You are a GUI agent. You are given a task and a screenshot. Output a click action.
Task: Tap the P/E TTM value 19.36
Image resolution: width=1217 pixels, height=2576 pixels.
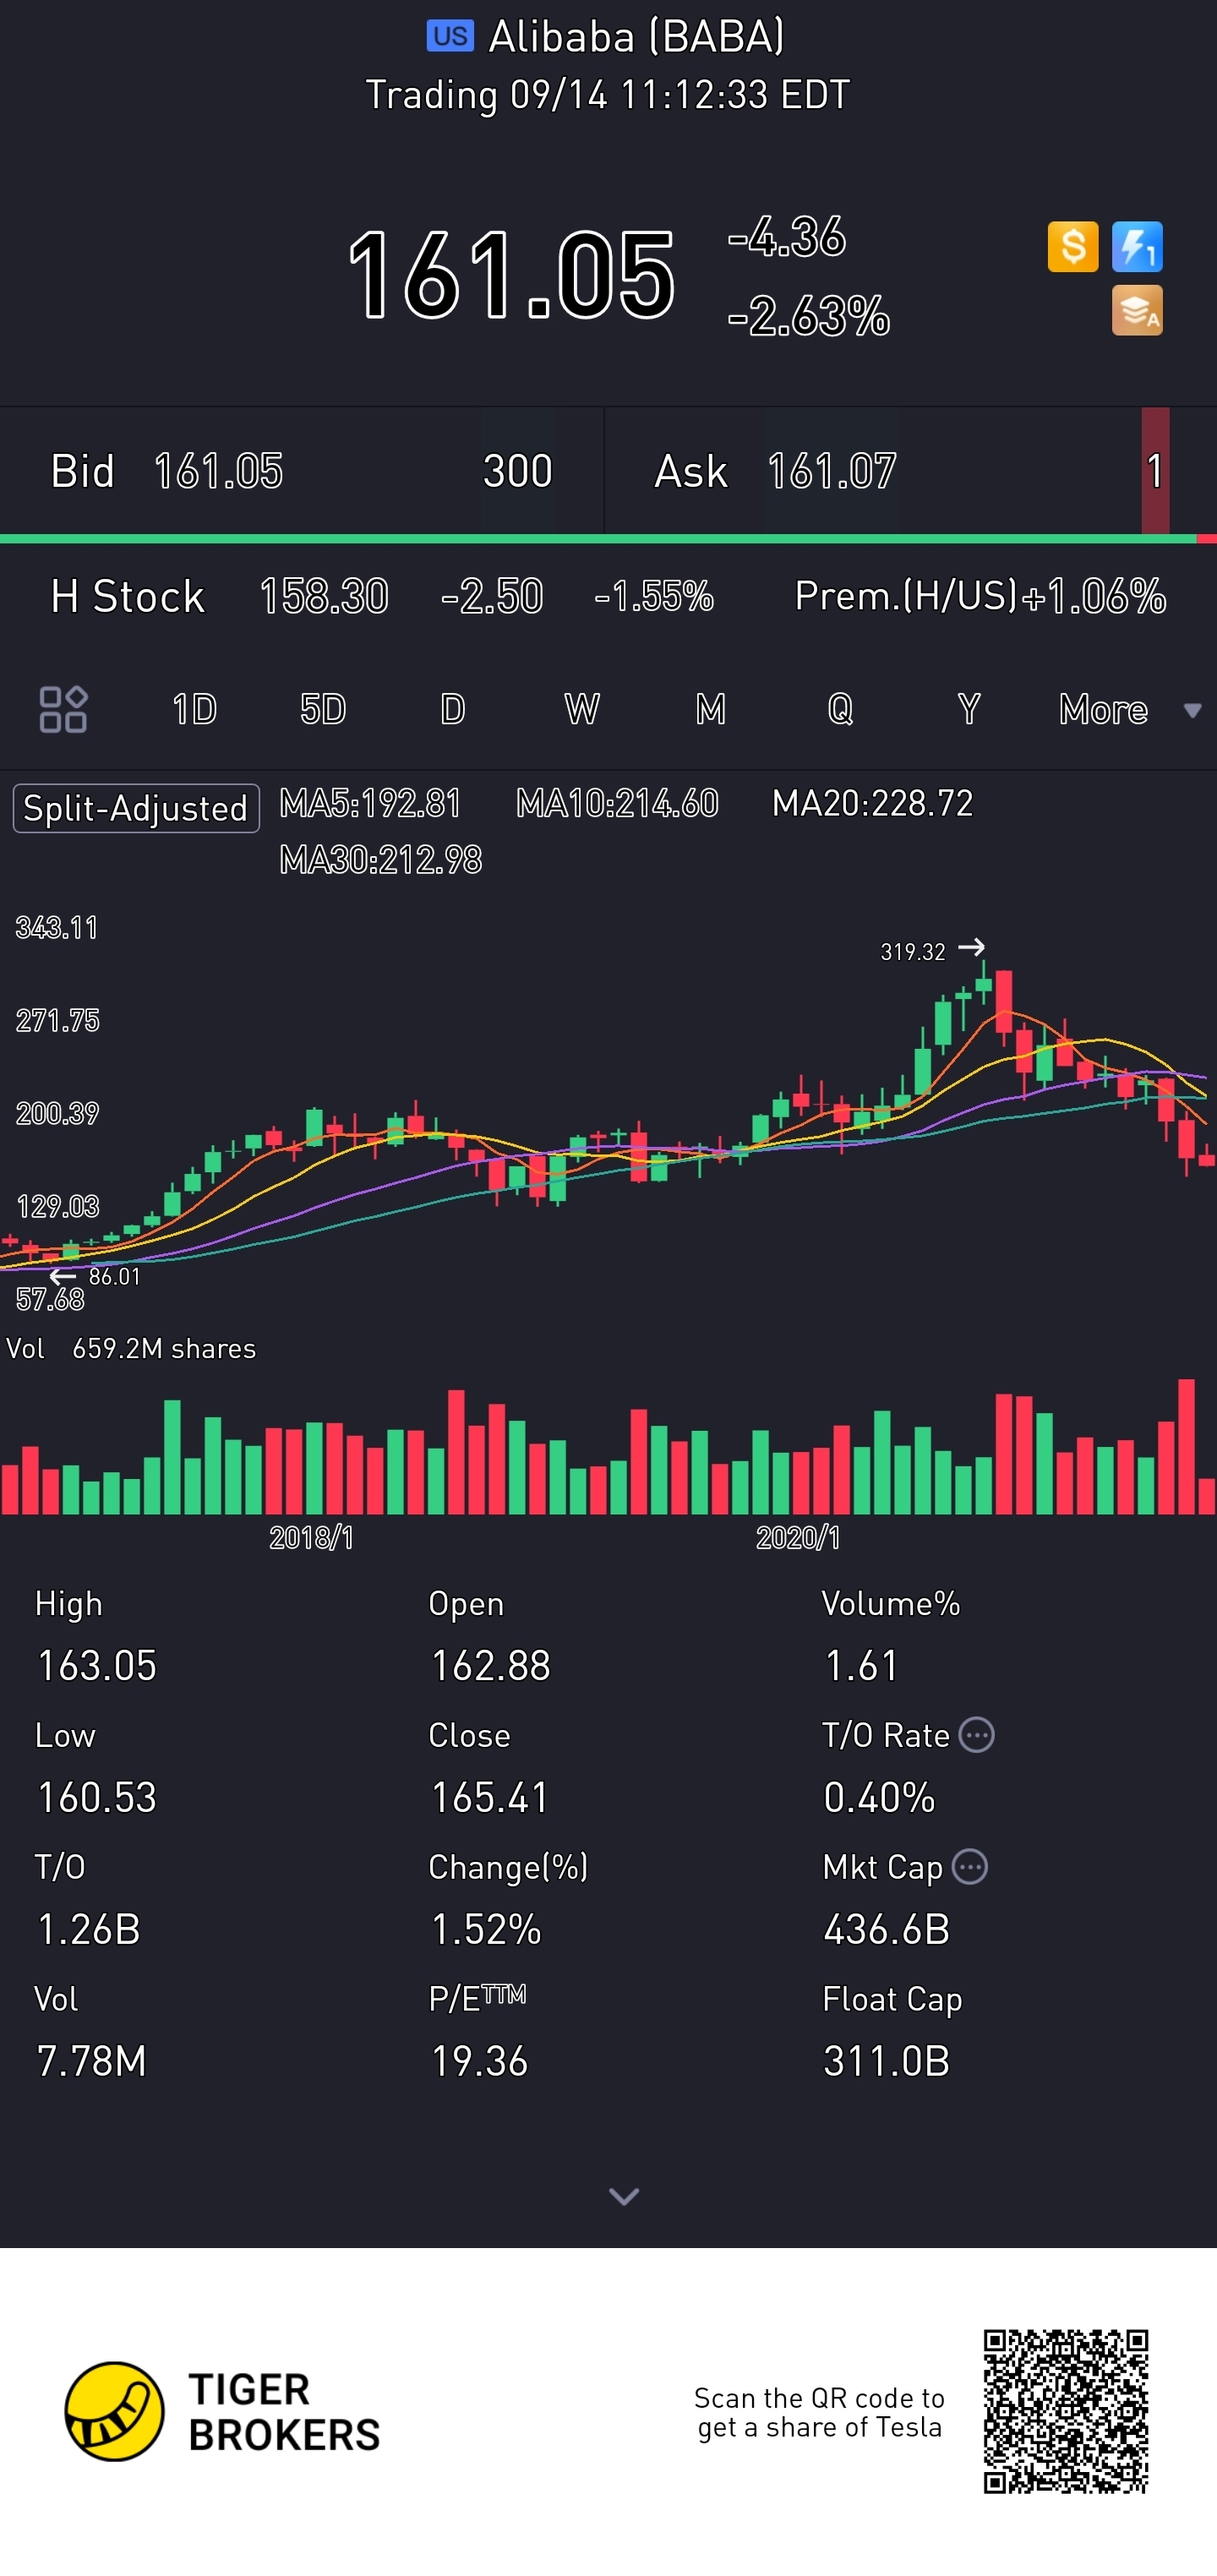click(x=479, y=2062)
